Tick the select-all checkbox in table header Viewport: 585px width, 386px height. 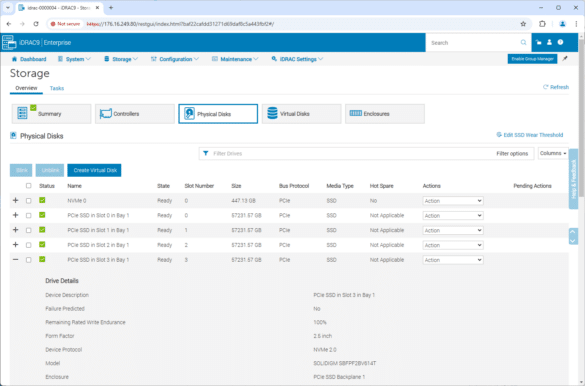point(28,186)
